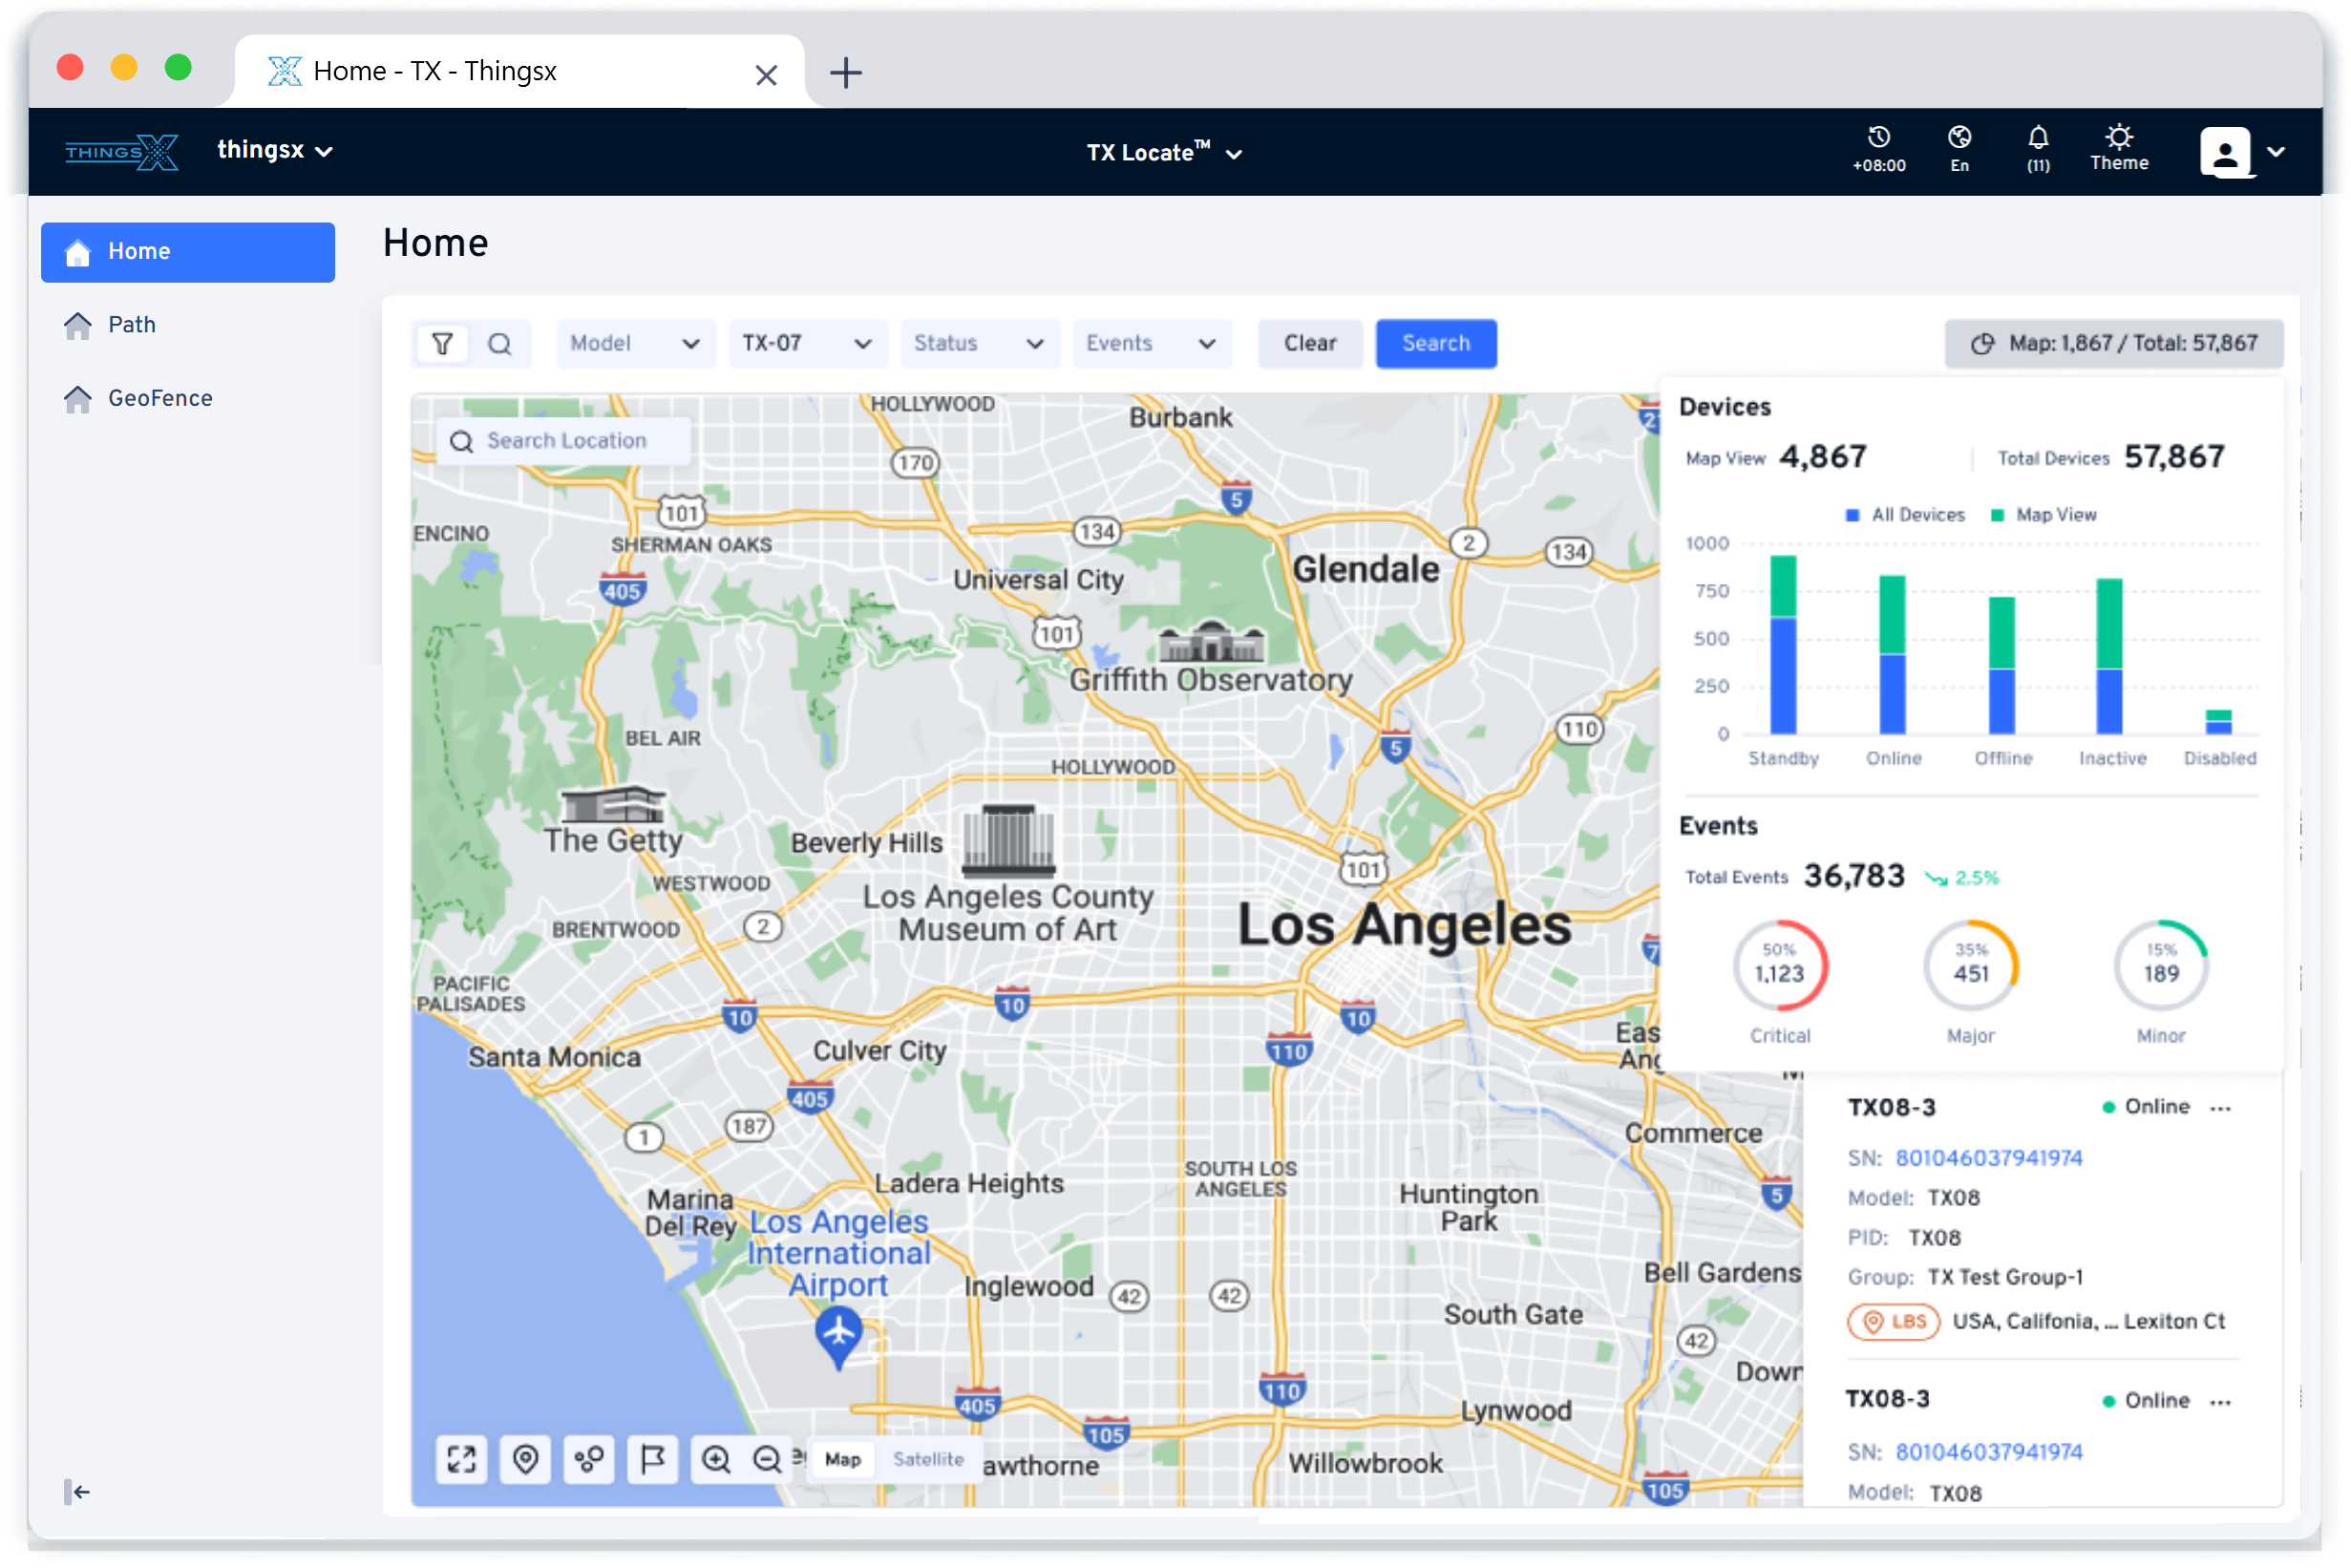Select the Home - TX - Thingsx browser tab
This screenshot has height=1568, width=2351.
tap(519, 72)
